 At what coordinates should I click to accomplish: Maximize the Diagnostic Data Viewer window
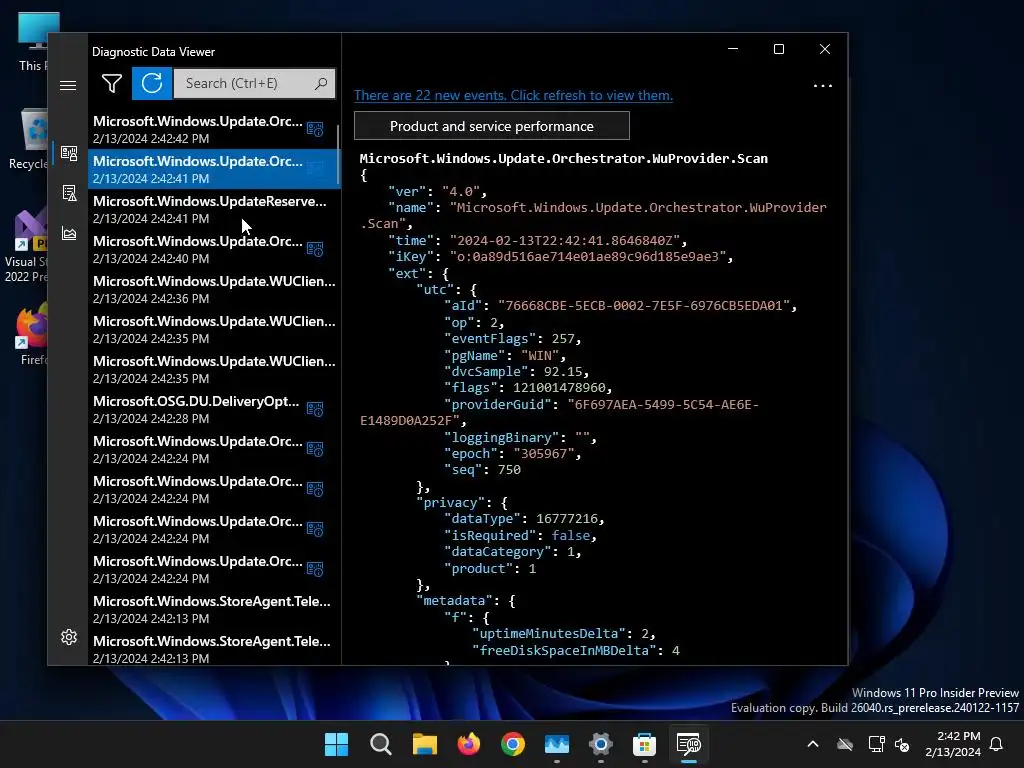pos(778,49)
